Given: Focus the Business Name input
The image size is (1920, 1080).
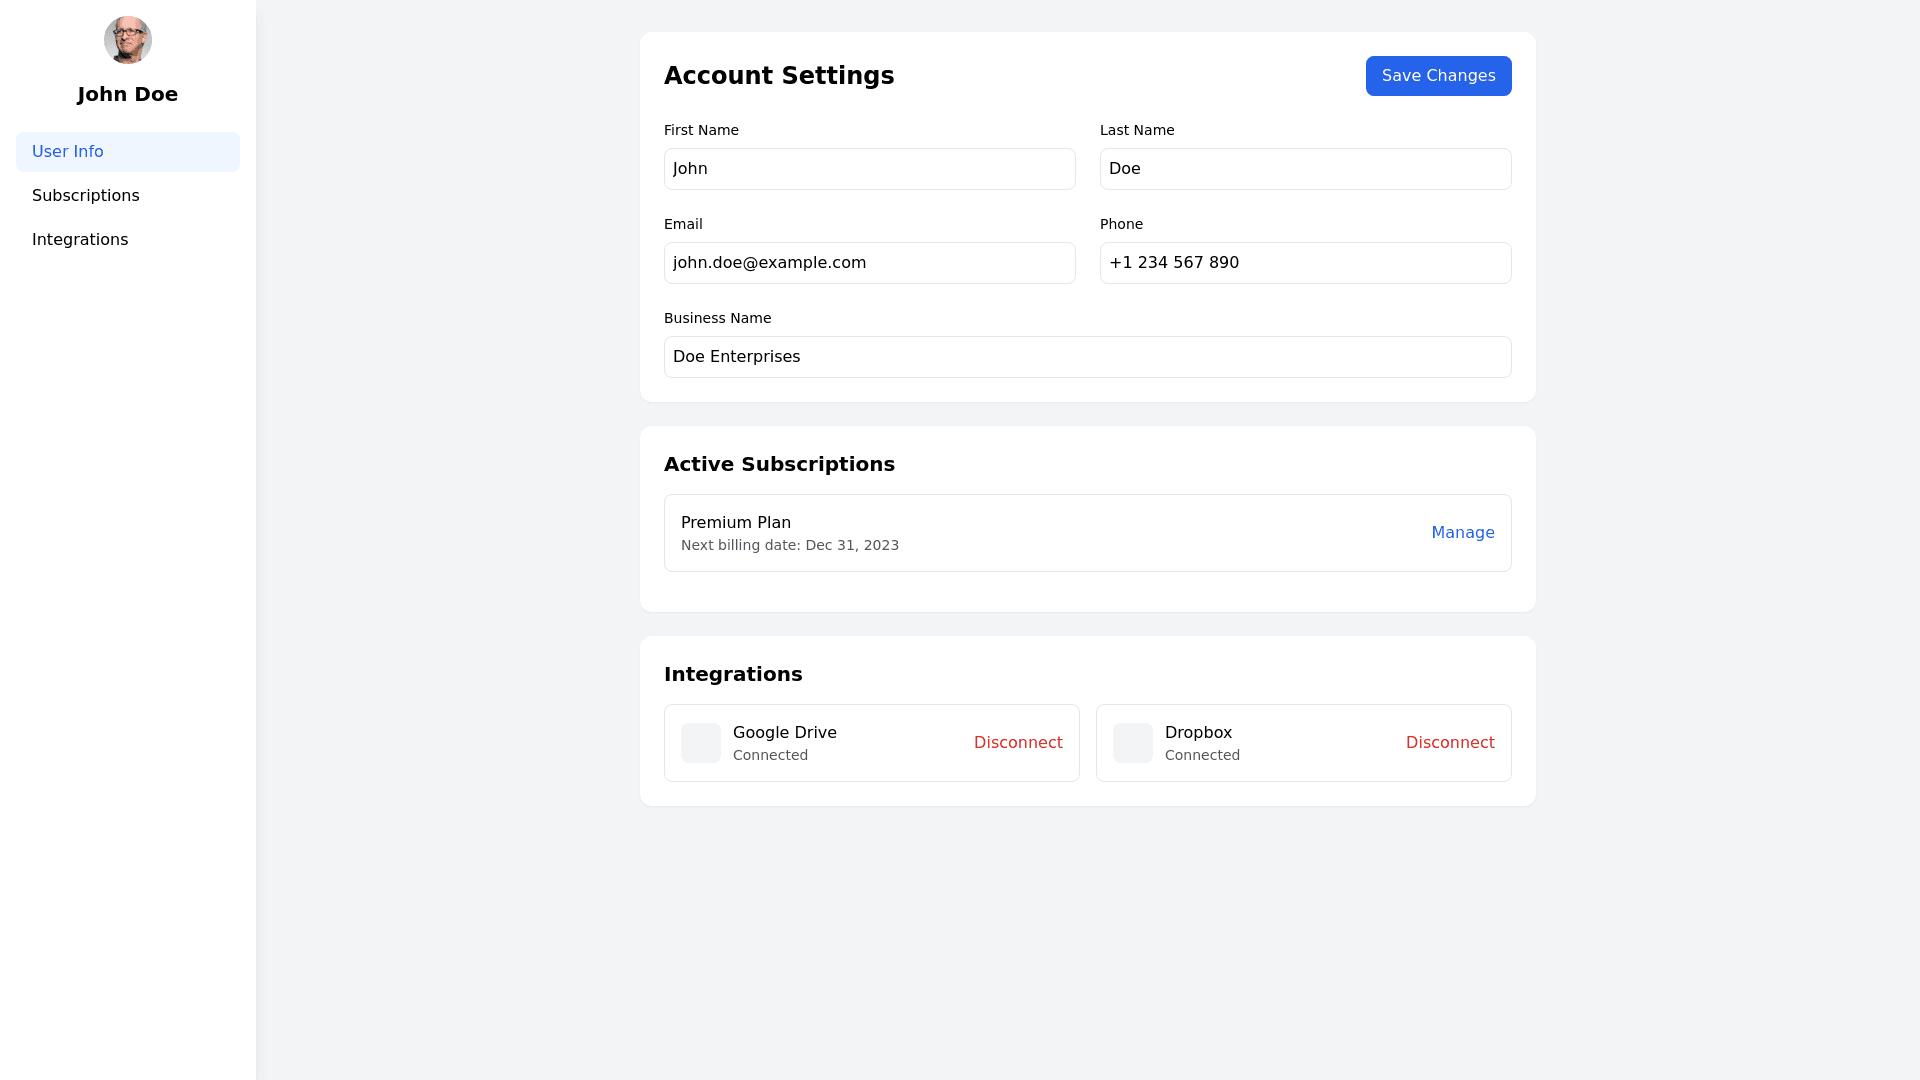Looking at the screenshot, I should coord(1087,357).
